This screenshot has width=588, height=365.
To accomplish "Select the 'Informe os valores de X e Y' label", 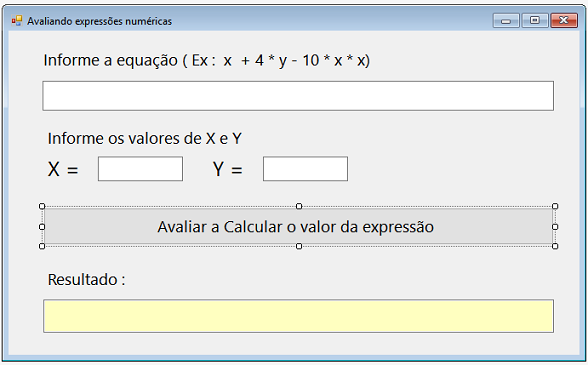I will 144,138.
